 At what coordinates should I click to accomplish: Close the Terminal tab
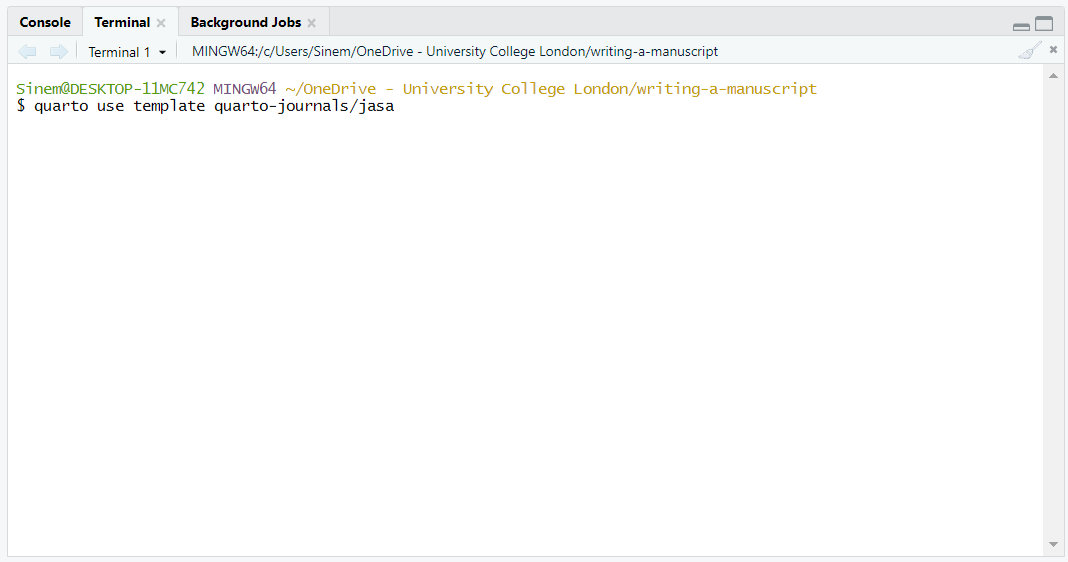coord(161,23)
